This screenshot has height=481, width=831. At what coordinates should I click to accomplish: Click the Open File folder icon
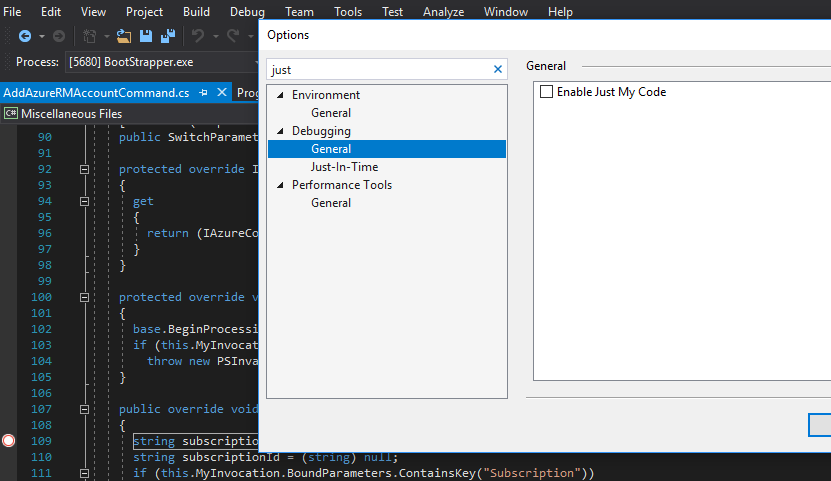click(124, 36)
